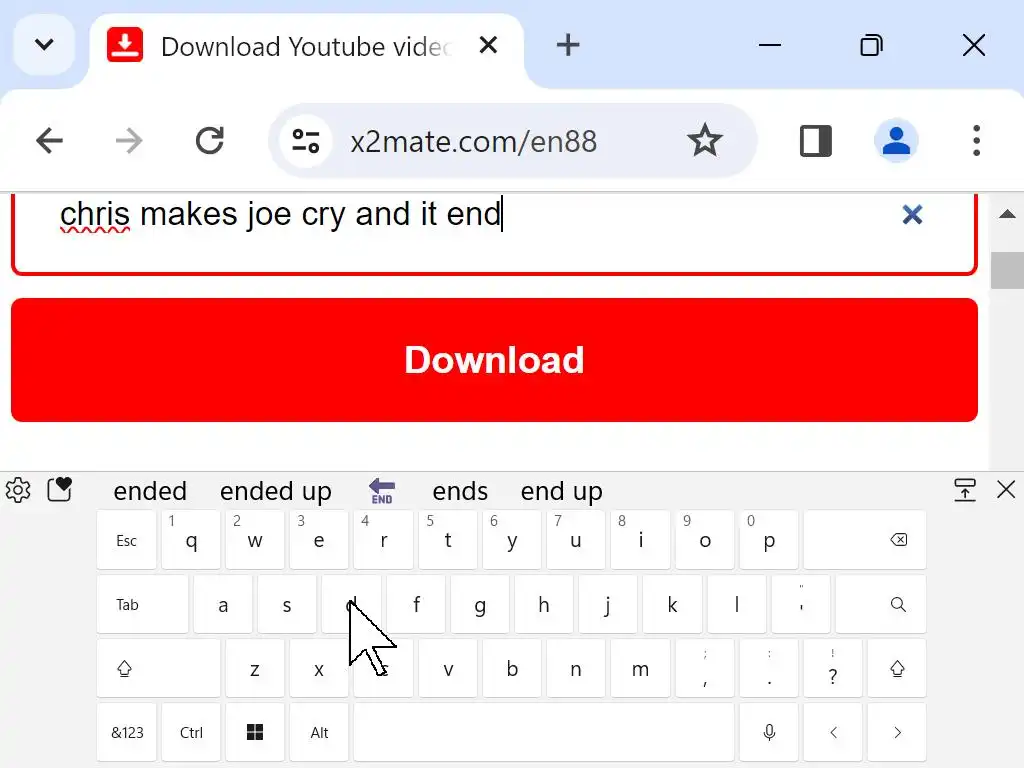Tap the apostrophe key
This screenshot has width=1024, height=768.
pos(801,605)
